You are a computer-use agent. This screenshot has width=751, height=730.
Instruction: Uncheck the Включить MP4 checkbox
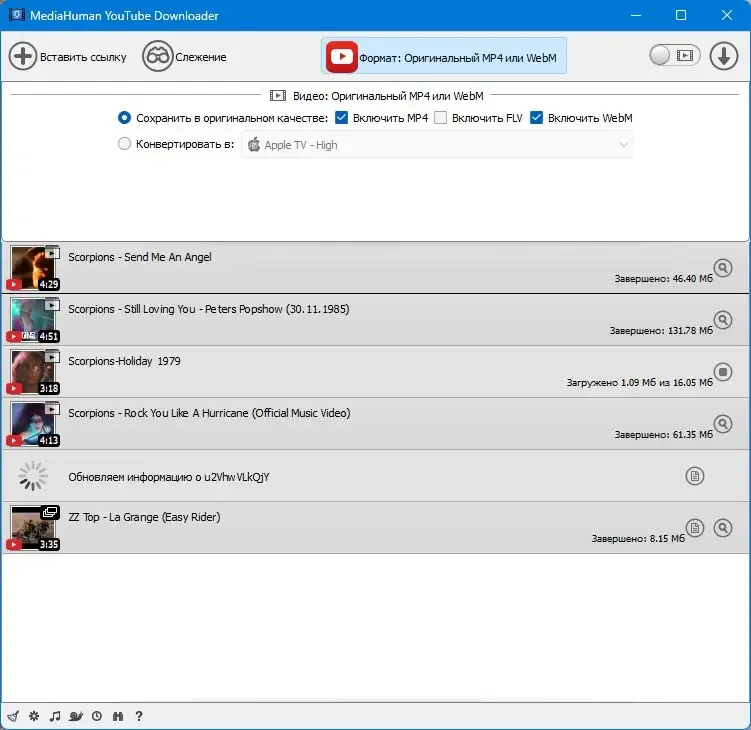[341, 117]
